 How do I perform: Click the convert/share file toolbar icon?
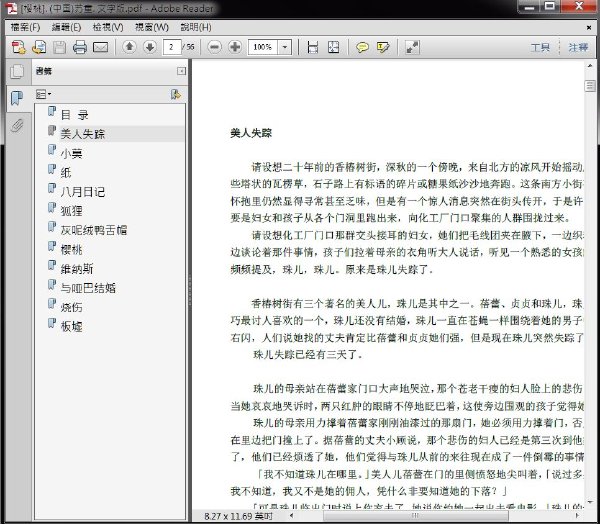point(39,47)
